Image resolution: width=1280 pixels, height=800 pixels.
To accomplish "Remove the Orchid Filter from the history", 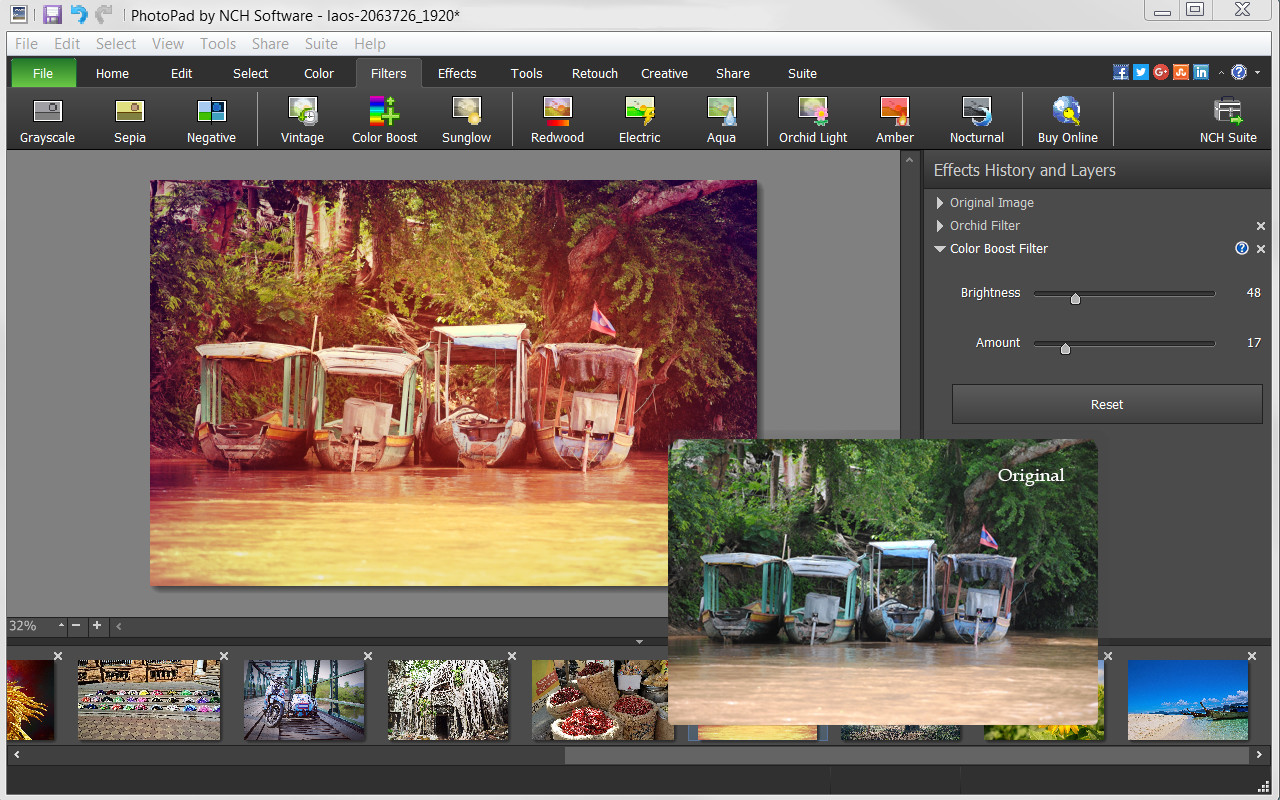I will (1260, 225).
